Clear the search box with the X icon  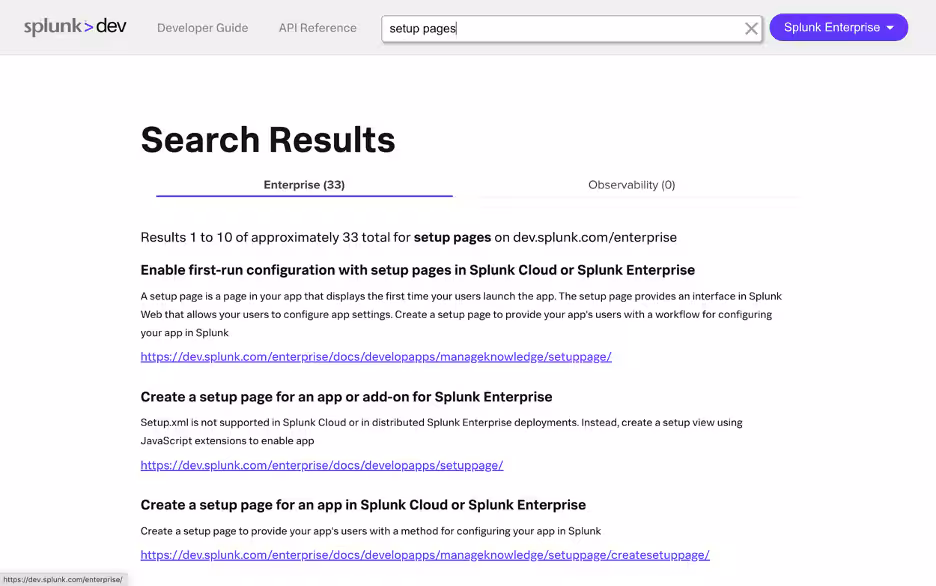click(751, 29)
